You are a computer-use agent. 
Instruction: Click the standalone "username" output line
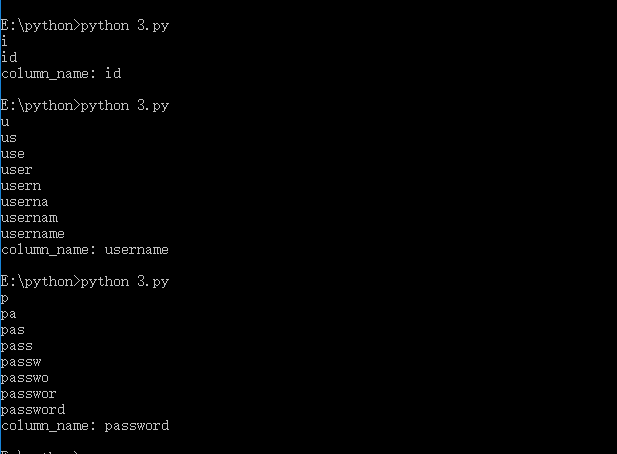point(33,233)
